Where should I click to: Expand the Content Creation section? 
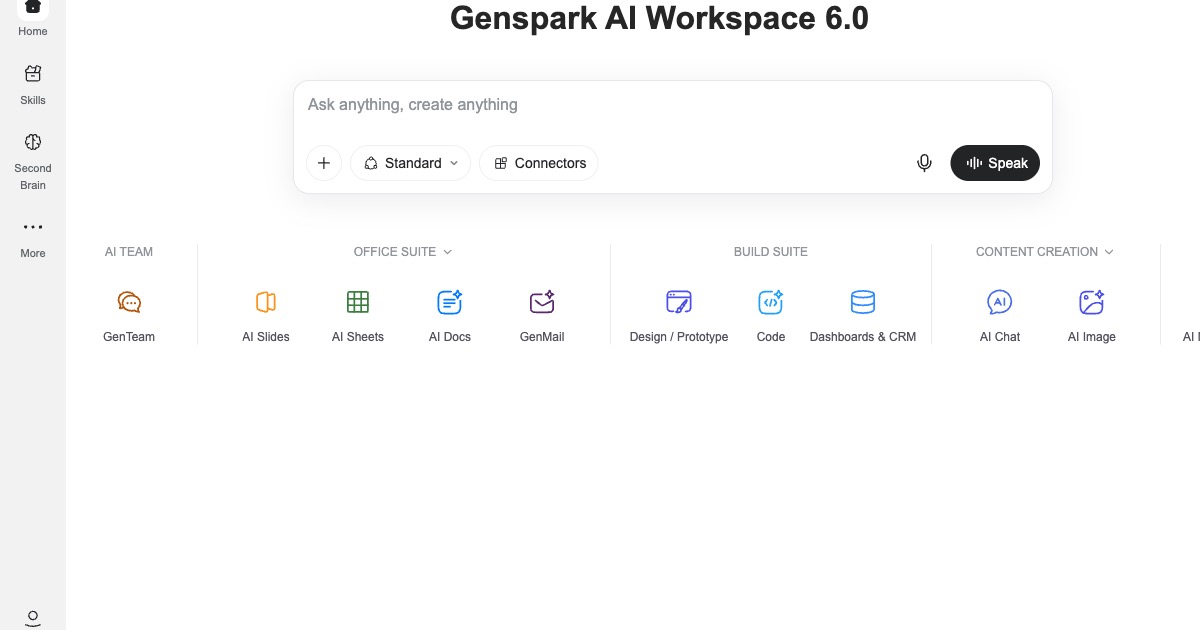(1045, 252)
